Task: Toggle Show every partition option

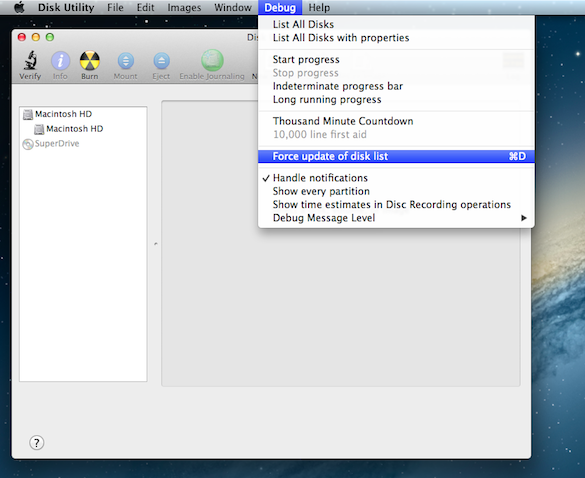Action: (396, 191)
